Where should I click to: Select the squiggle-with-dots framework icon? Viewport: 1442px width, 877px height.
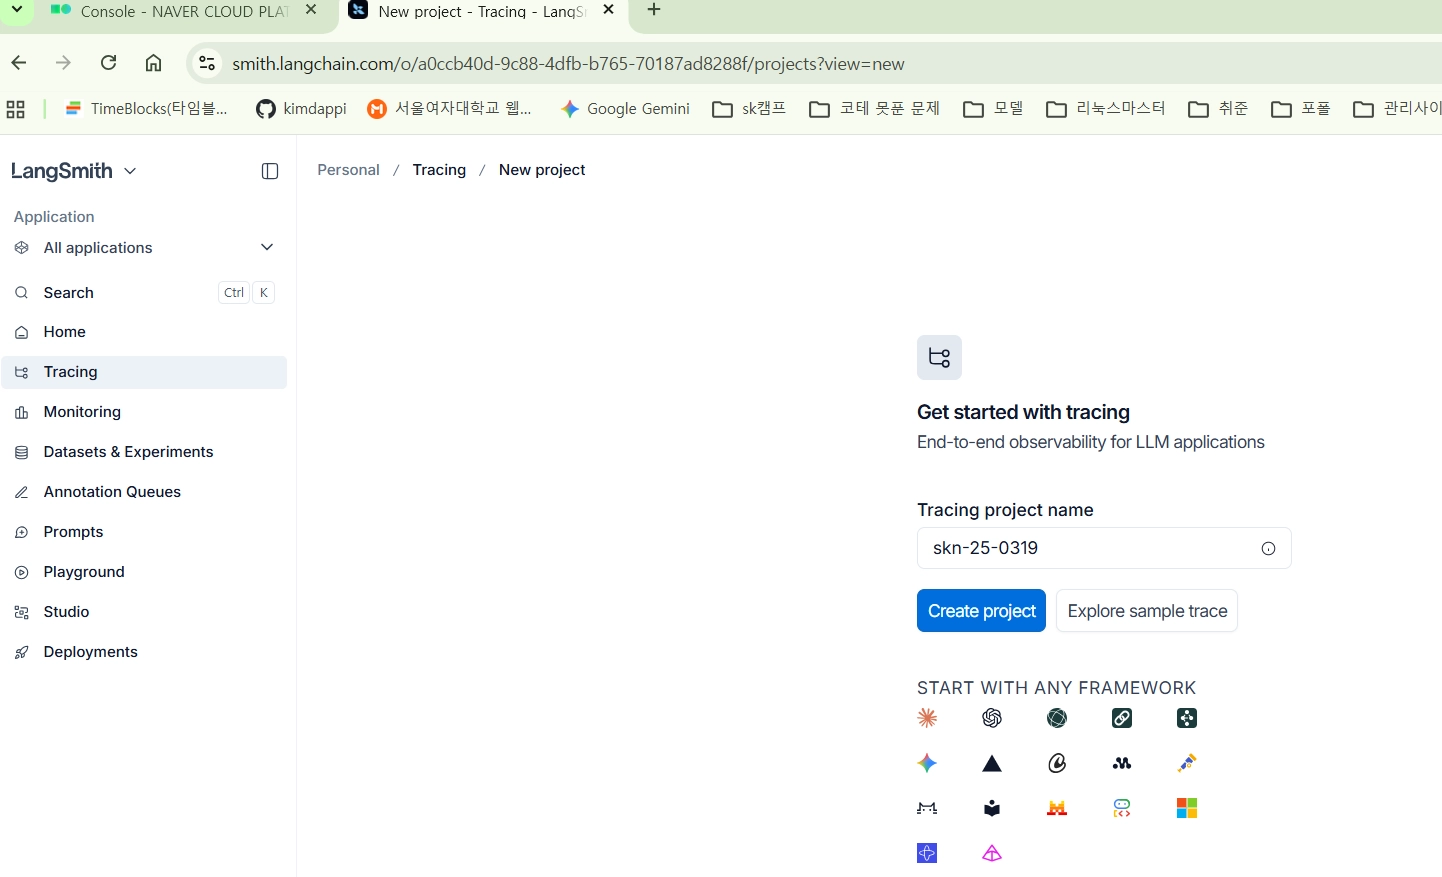(1122, 763)
